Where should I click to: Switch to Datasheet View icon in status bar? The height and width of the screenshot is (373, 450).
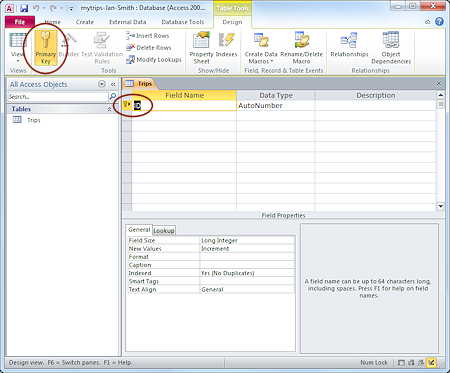tap(402, 362)
